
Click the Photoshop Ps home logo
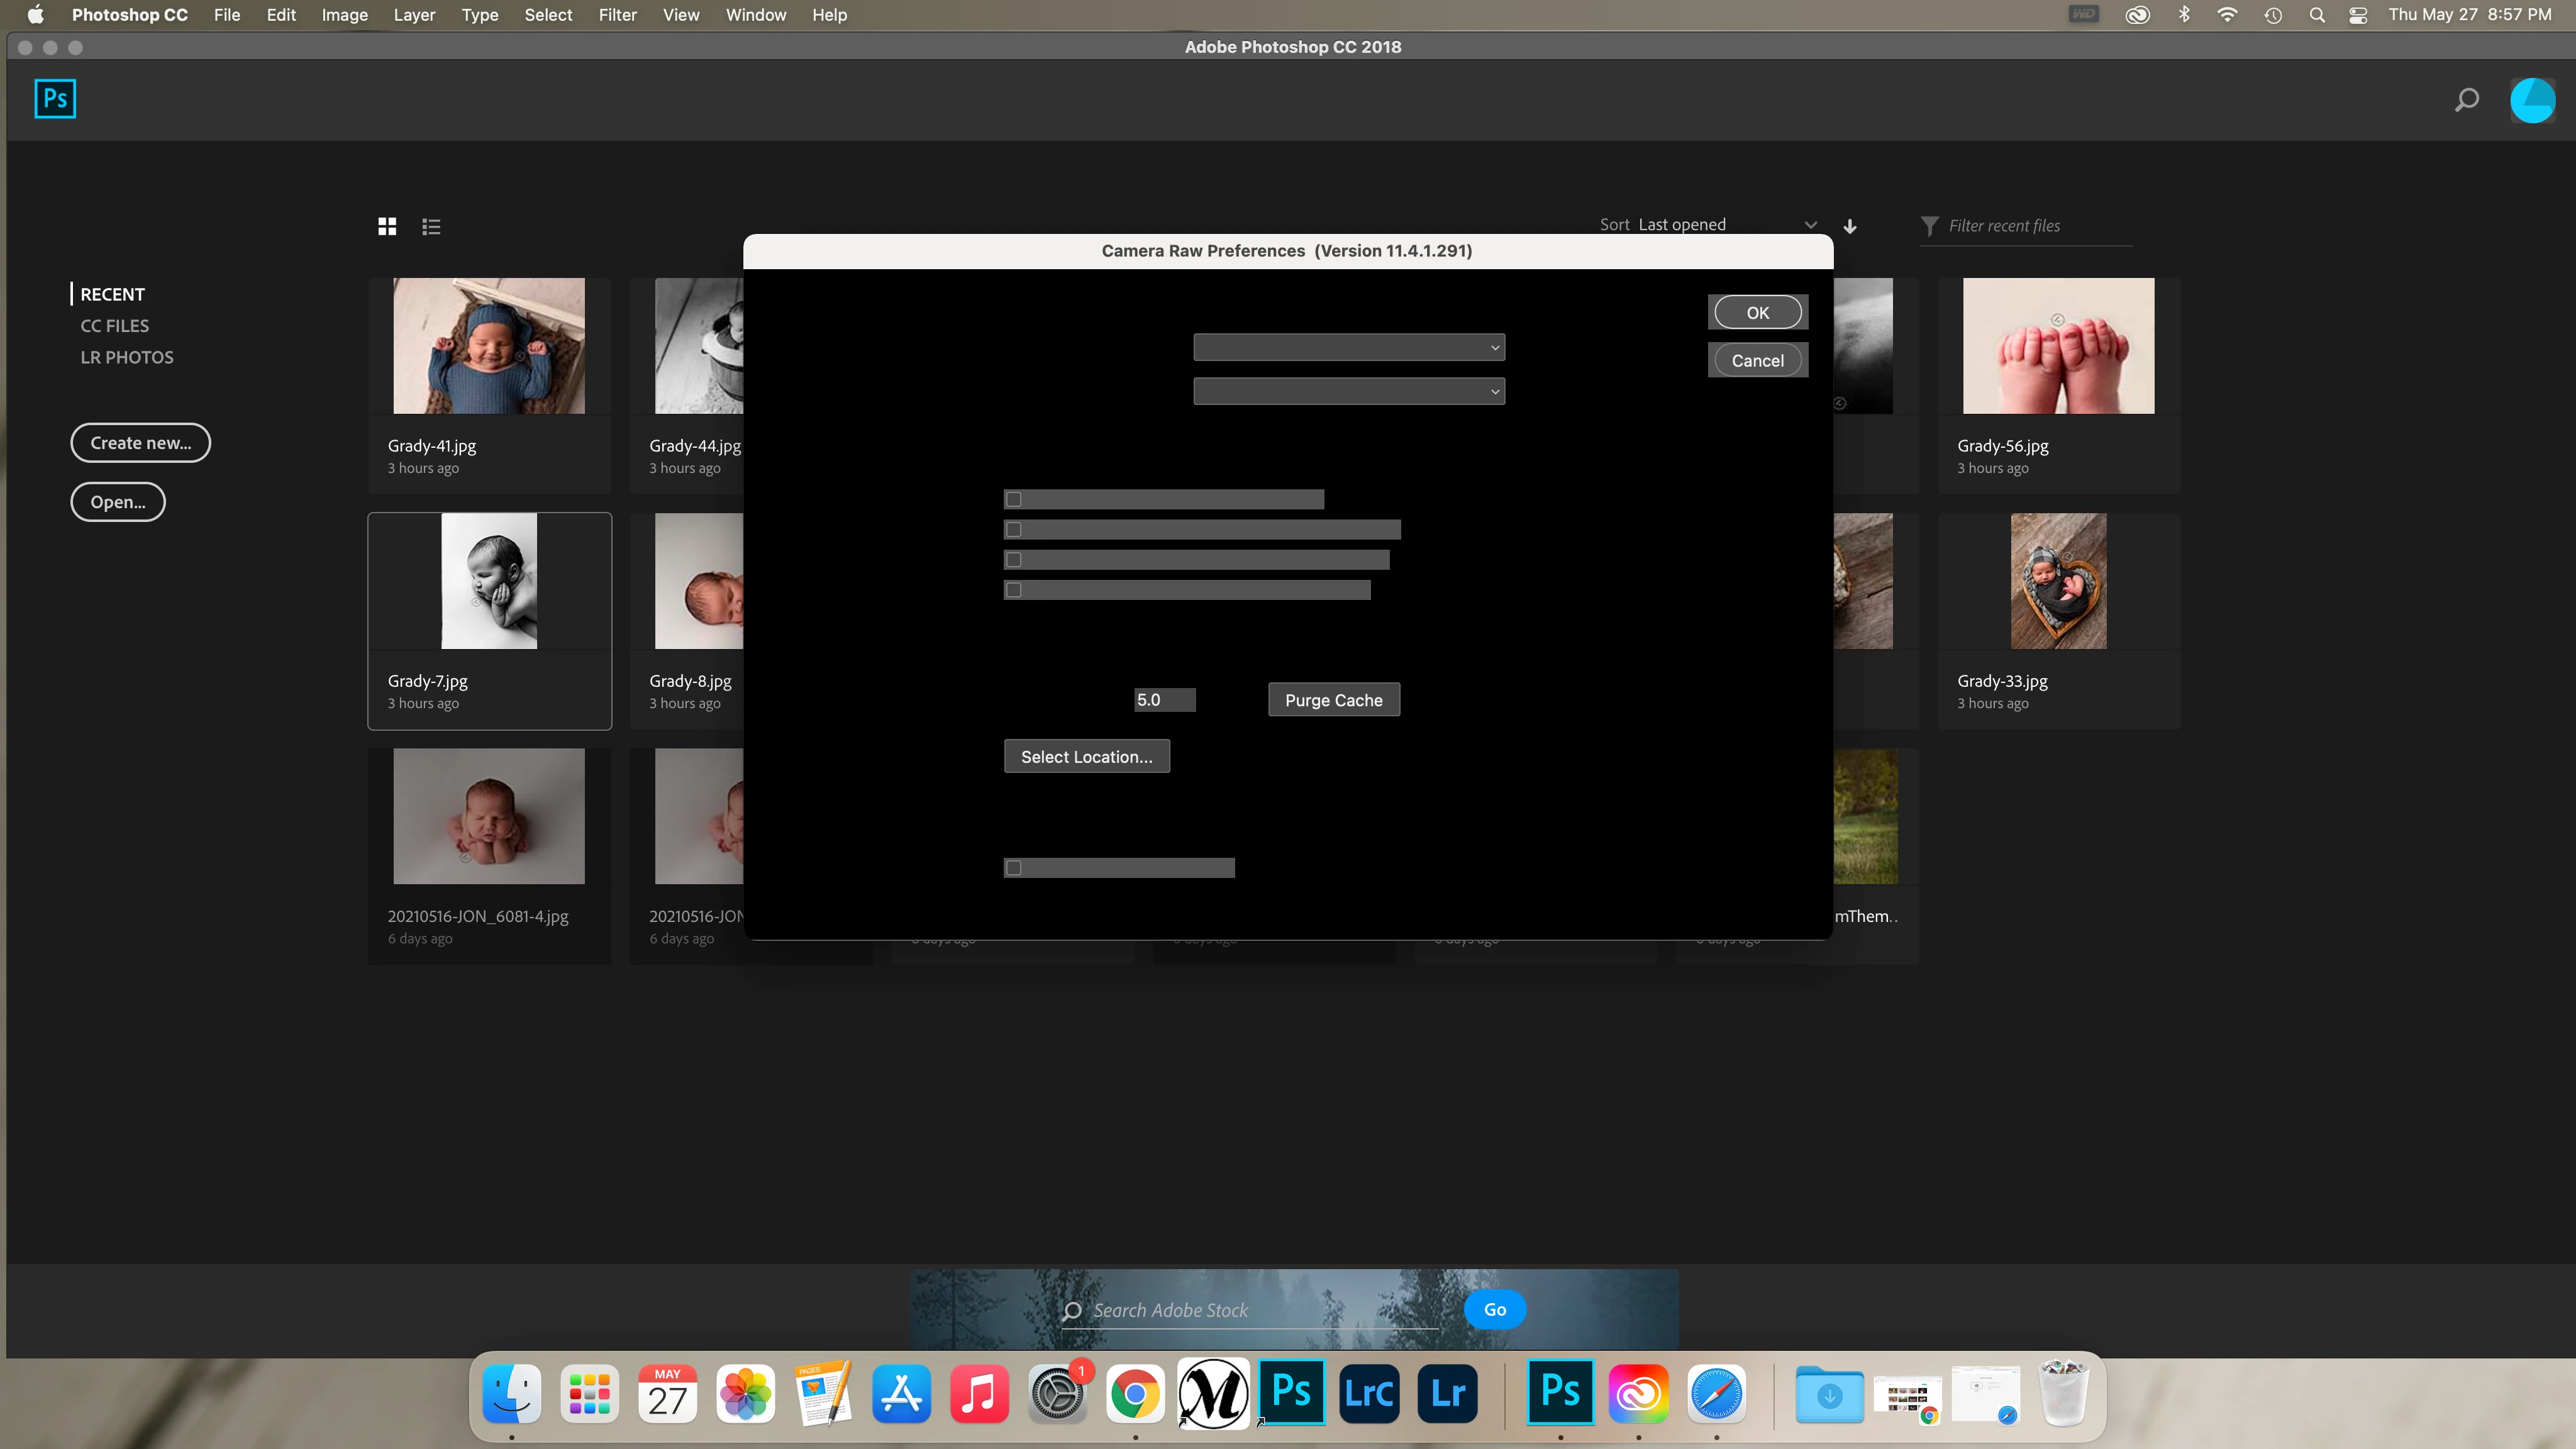point(55,99)
